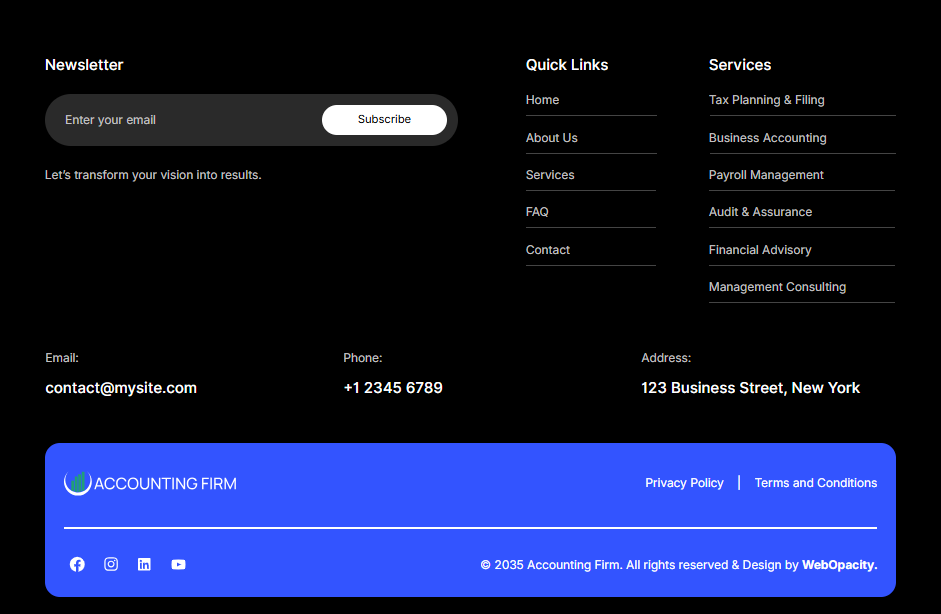Open the Facebook social icon
This screenshot has height=614, width=941.
77,564
